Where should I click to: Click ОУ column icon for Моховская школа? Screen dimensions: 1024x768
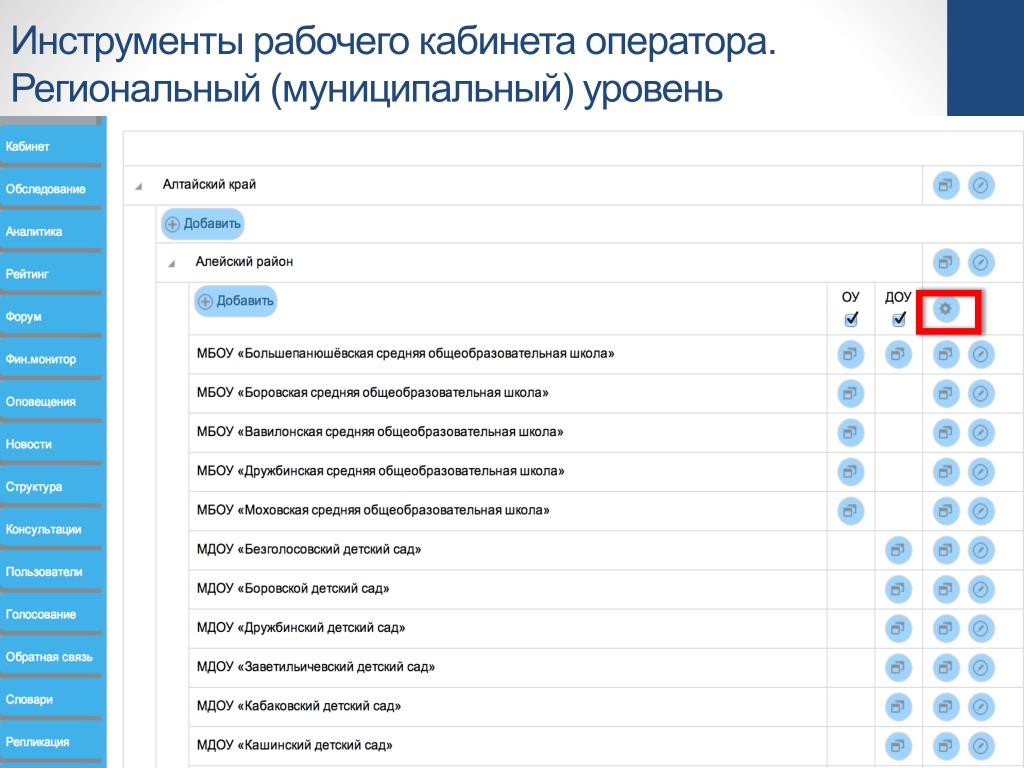(850, 511)
